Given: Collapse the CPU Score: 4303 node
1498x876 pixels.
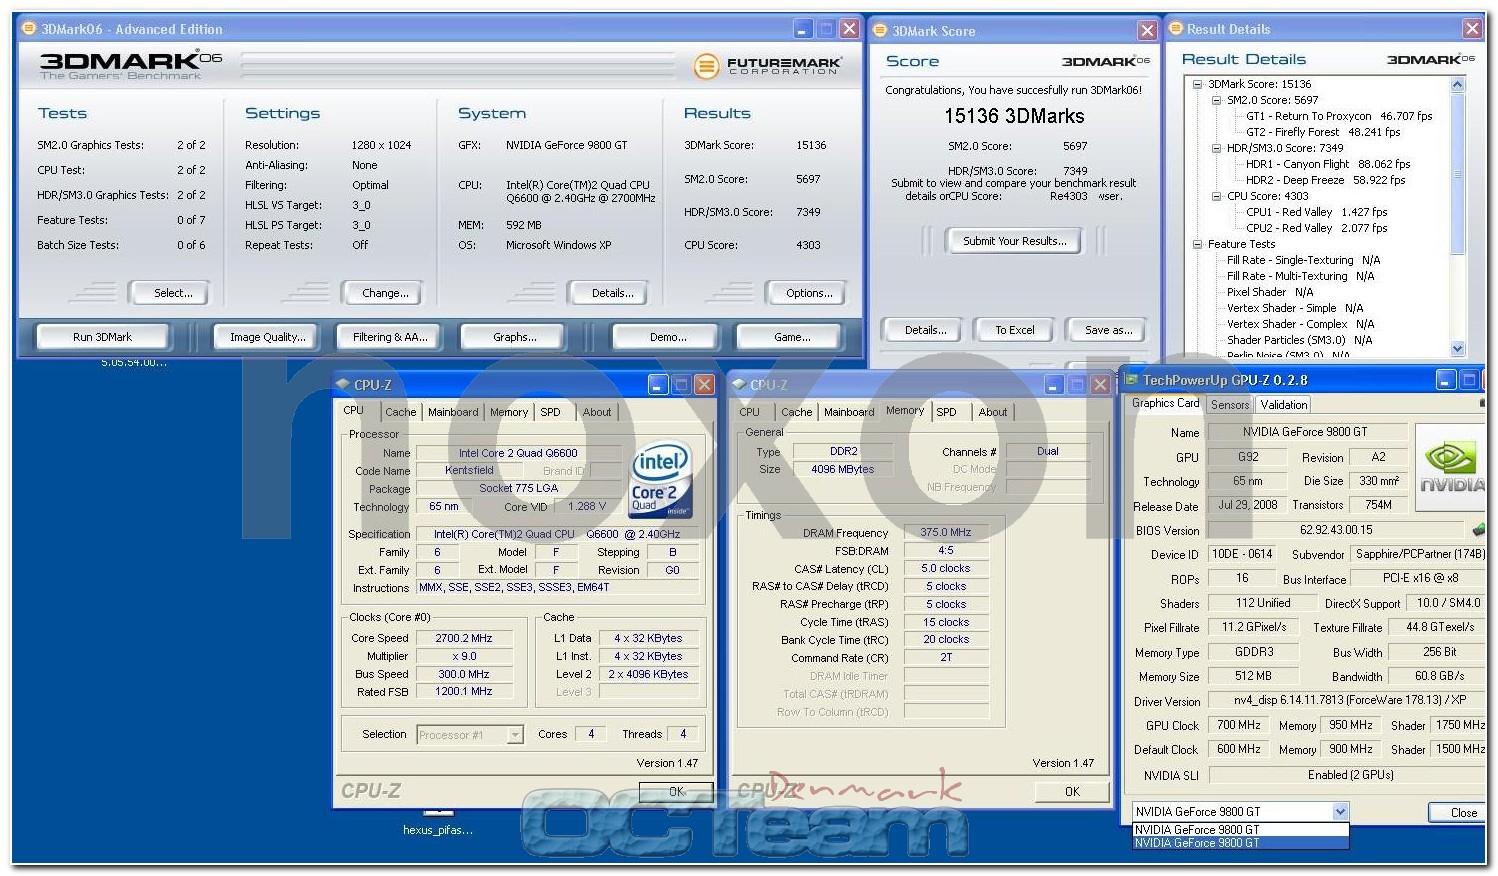Looking at the screenshot, I should [x=1217, y=197].
